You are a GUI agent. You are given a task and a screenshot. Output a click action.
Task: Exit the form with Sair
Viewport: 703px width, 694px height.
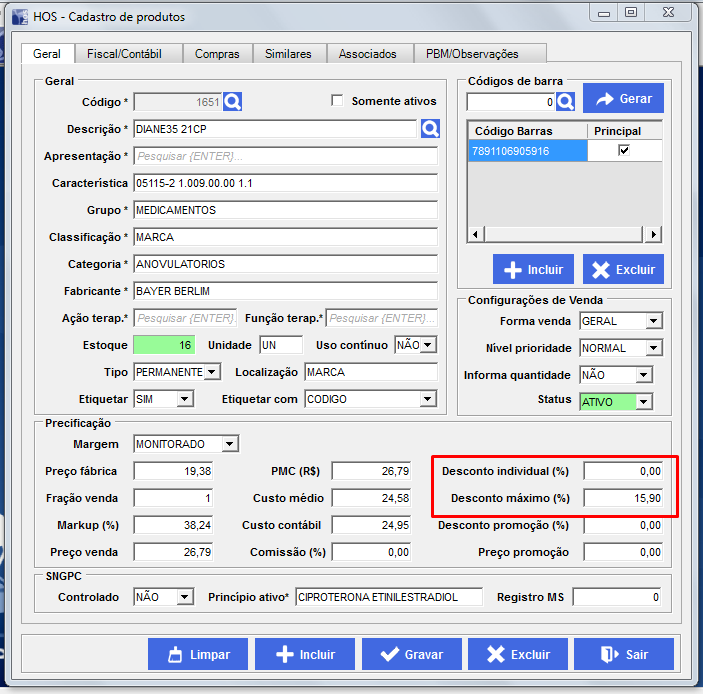623,655
